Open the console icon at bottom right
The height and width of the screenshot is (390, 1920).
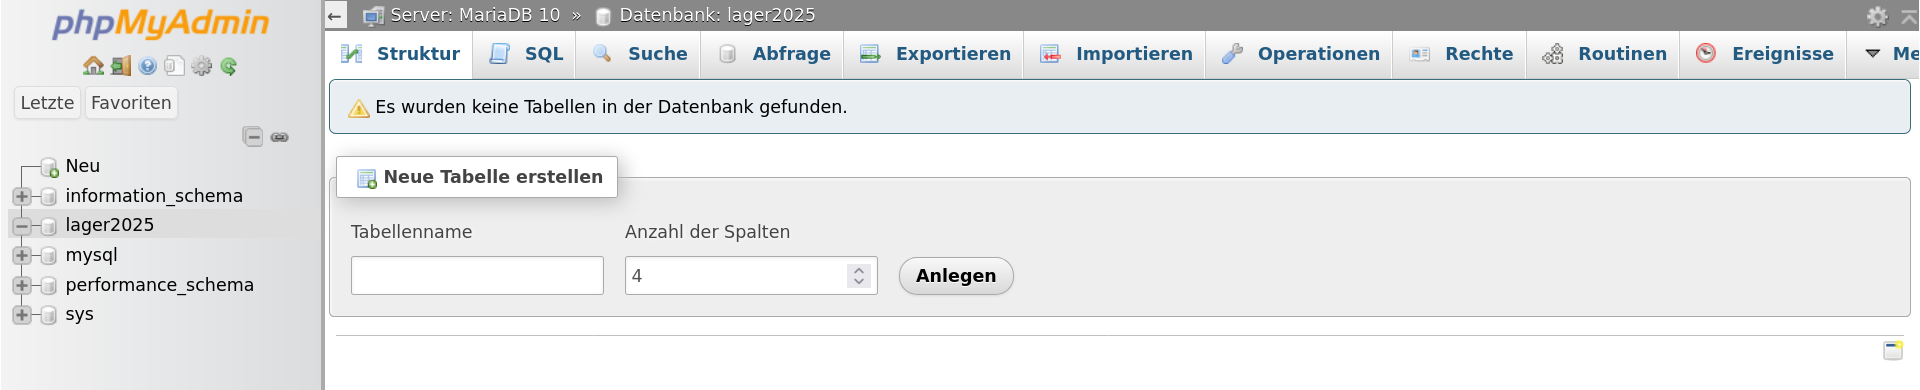1893,350
